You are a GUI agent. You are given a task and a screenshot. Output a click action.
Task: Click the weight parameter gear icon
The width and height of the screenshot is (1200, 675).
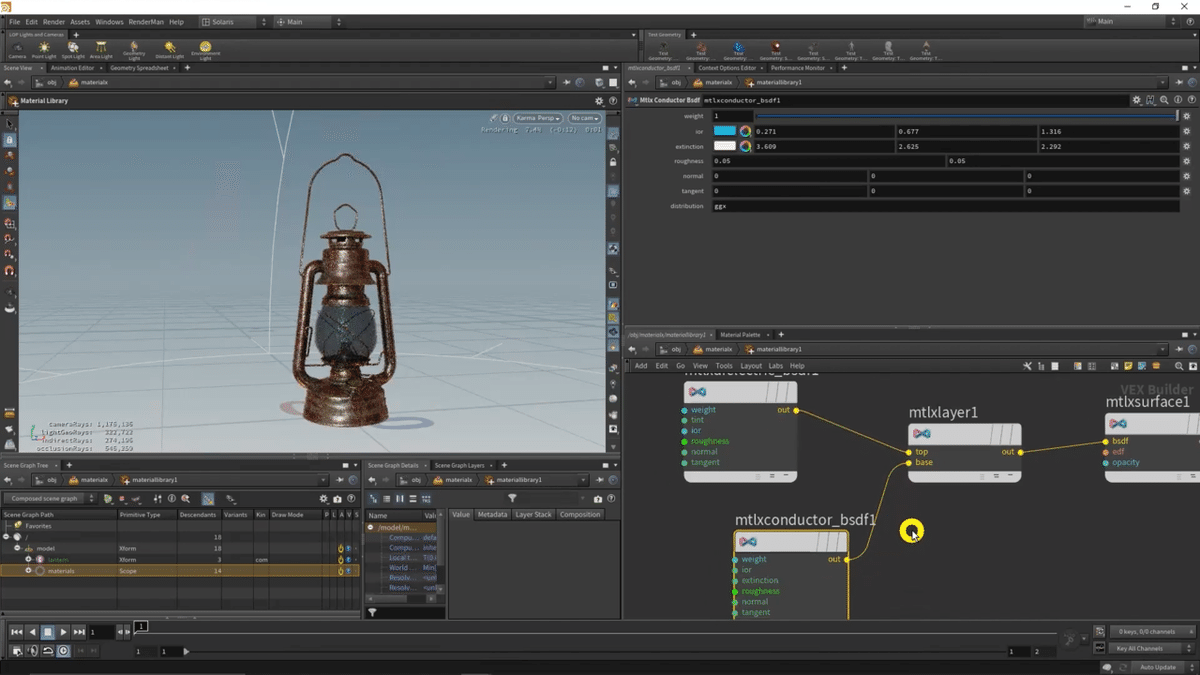pos(1187,117)
